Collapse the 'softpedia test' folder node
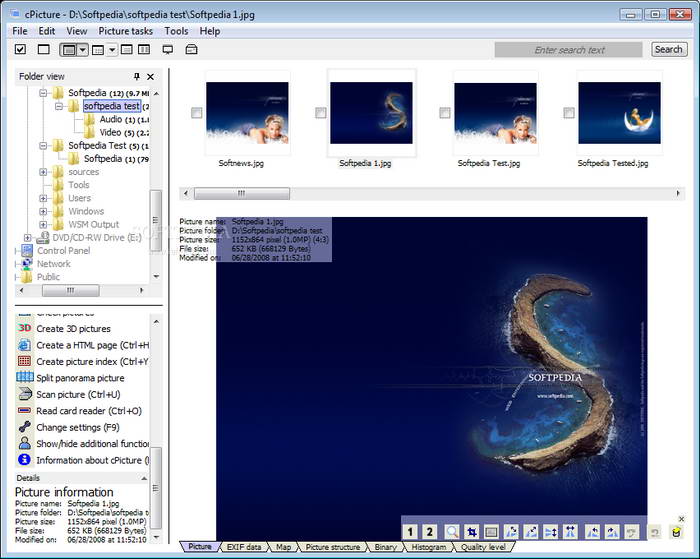Viewport: 700px width, 559px height. tap(59, 106)
